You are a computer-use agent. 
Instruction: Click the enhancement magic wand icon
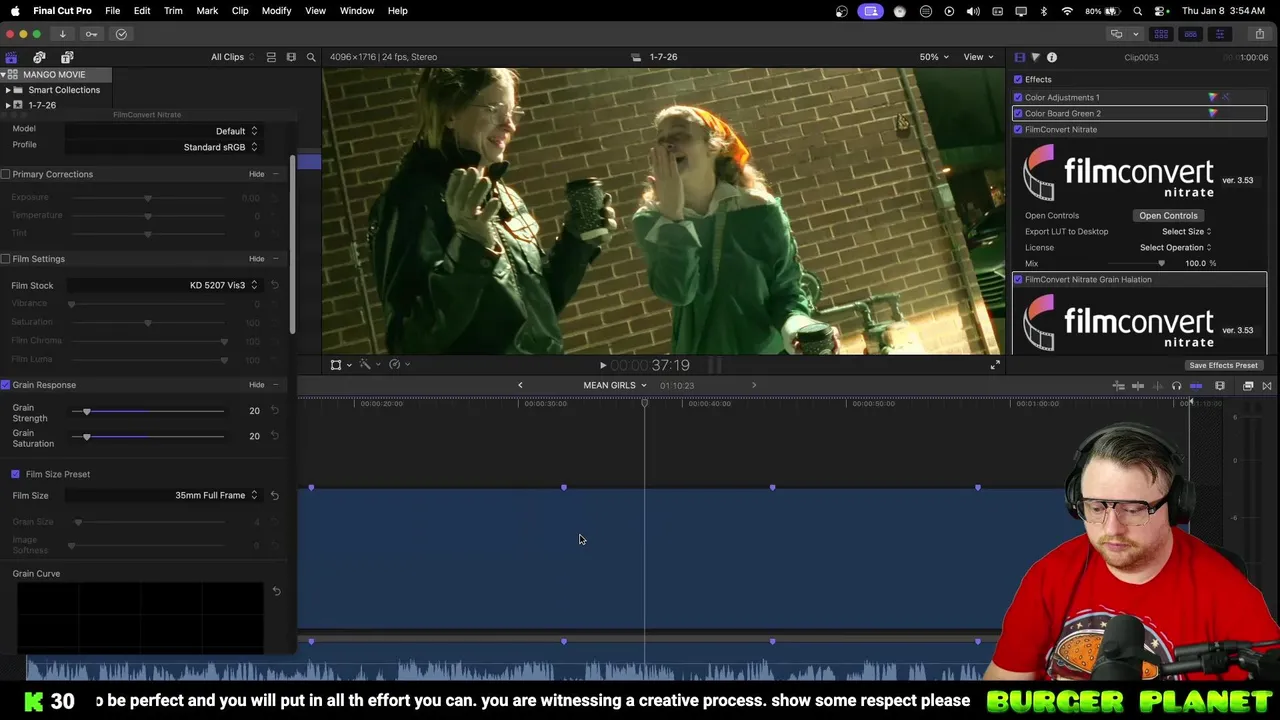(365, 365)
